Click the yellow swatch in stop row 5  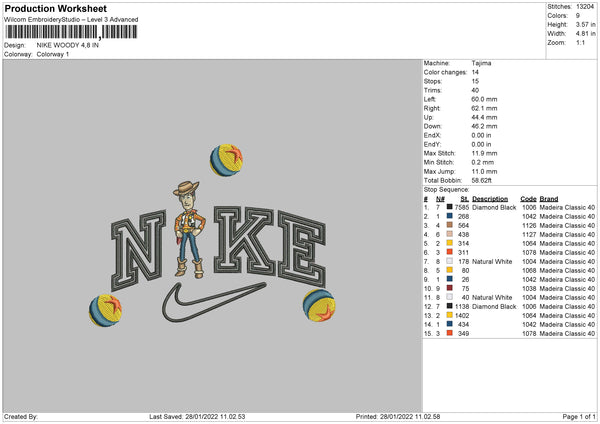click(450, 243)
